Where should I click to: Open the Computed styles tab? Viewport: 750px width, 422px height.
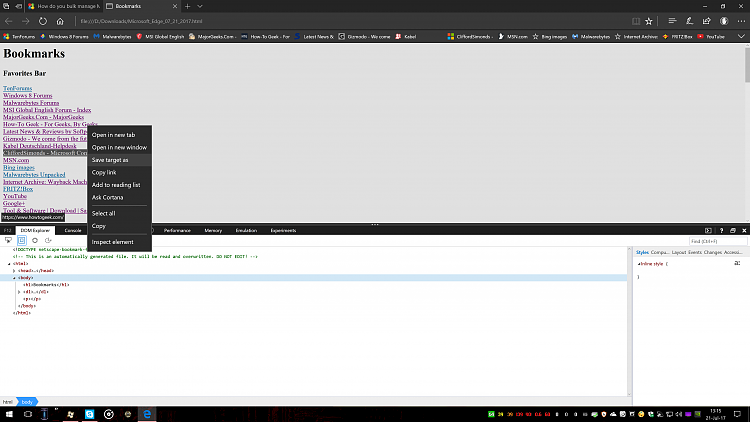[660, 252]
